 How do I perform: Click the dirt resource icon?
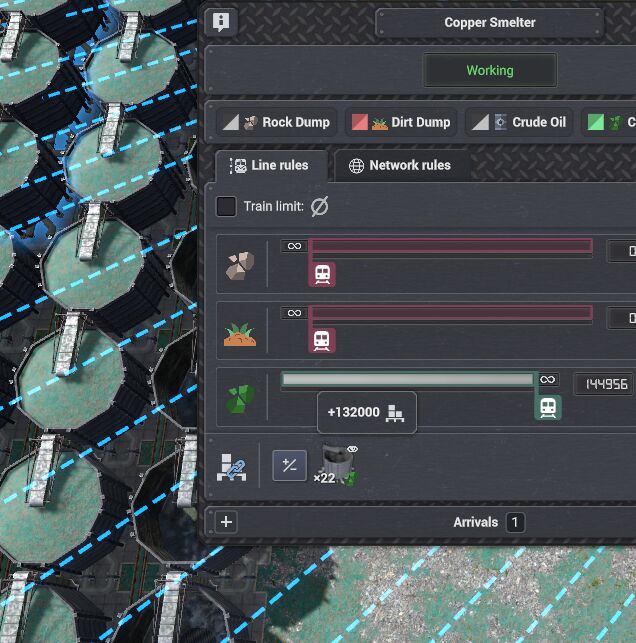(x=240, y=334)
